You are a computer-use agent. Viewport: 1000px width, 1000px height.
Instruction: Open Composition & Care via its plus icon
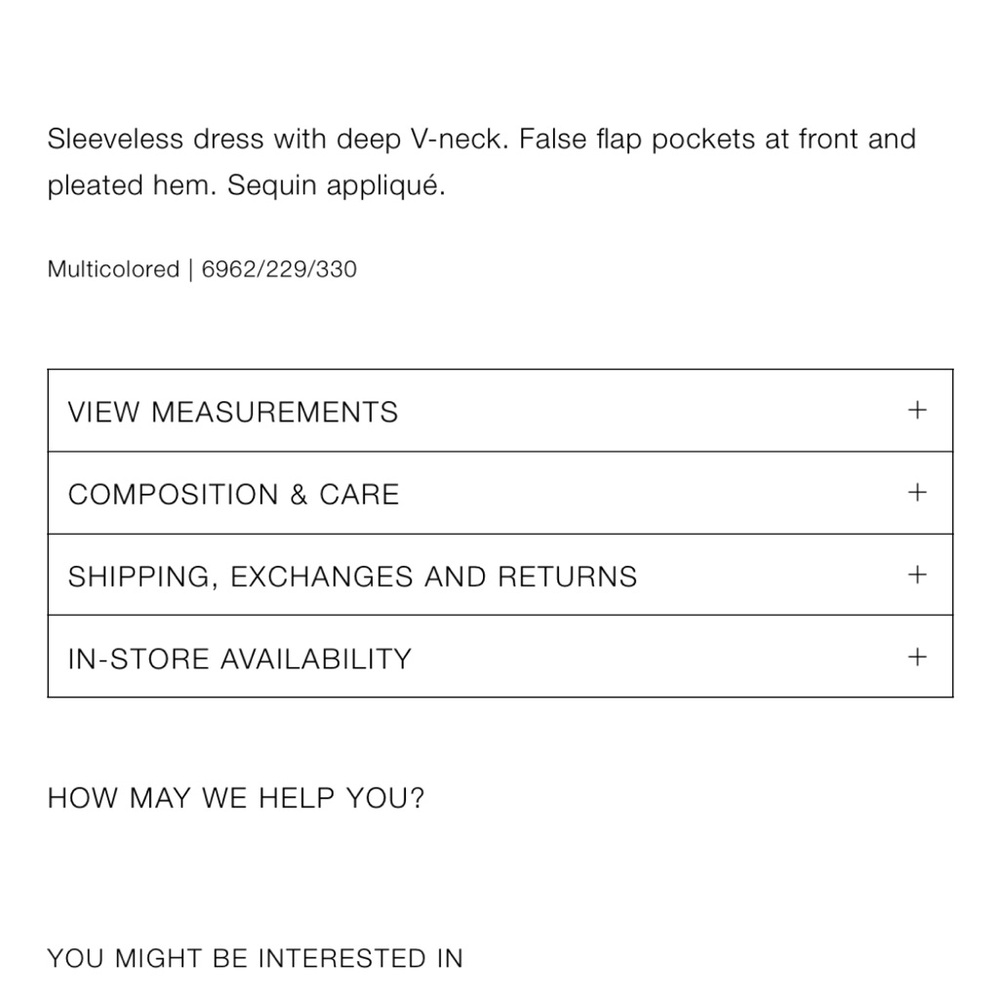(x=916, y=492)
